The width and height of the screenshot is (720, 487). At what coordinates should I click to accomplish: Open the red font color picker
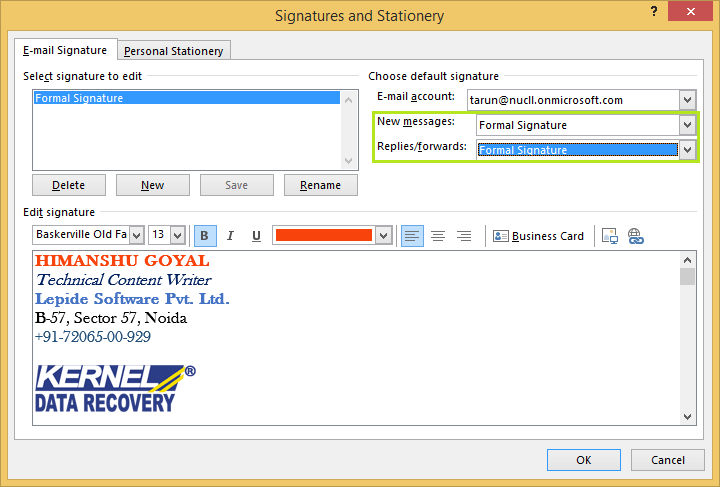tap(382, 236)
